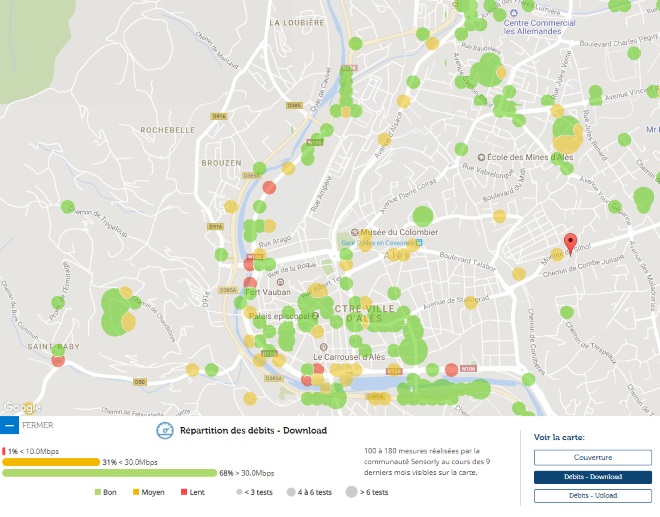Click the green Bon legend swatch

pos(97,493)
